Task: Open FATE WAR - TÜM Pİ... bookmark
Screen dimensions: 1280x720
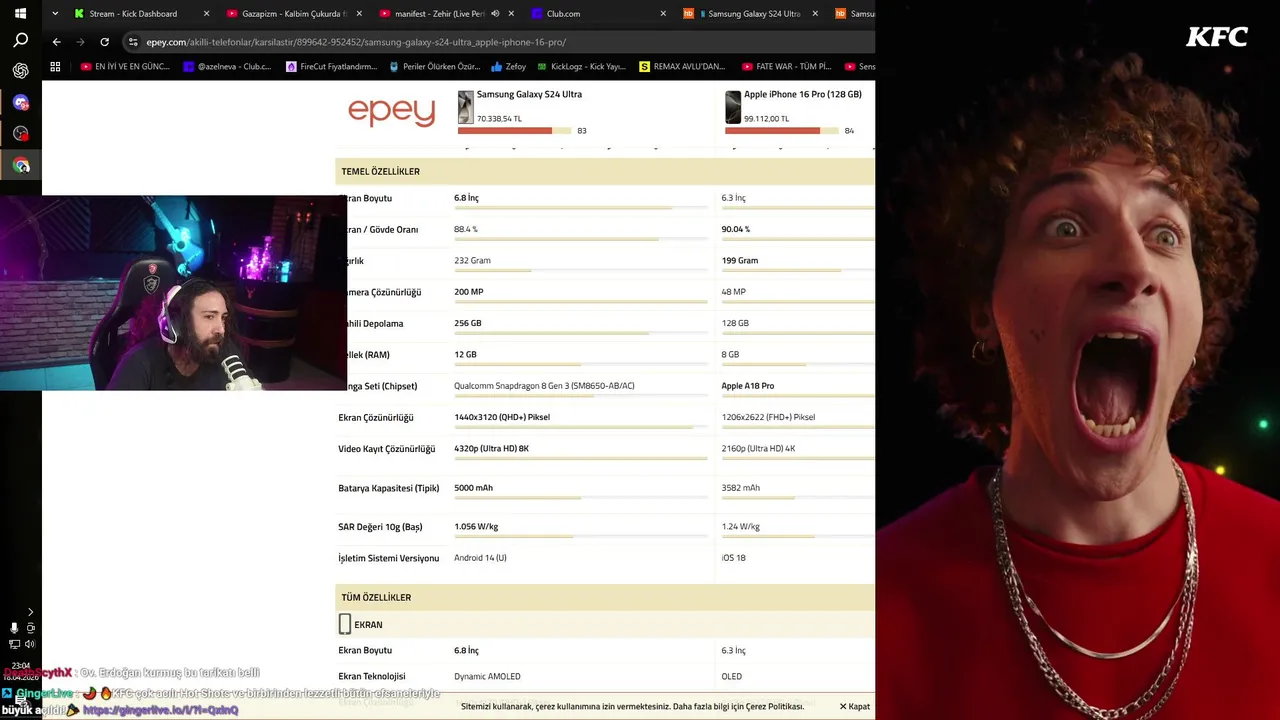Action: coord(786,67)
